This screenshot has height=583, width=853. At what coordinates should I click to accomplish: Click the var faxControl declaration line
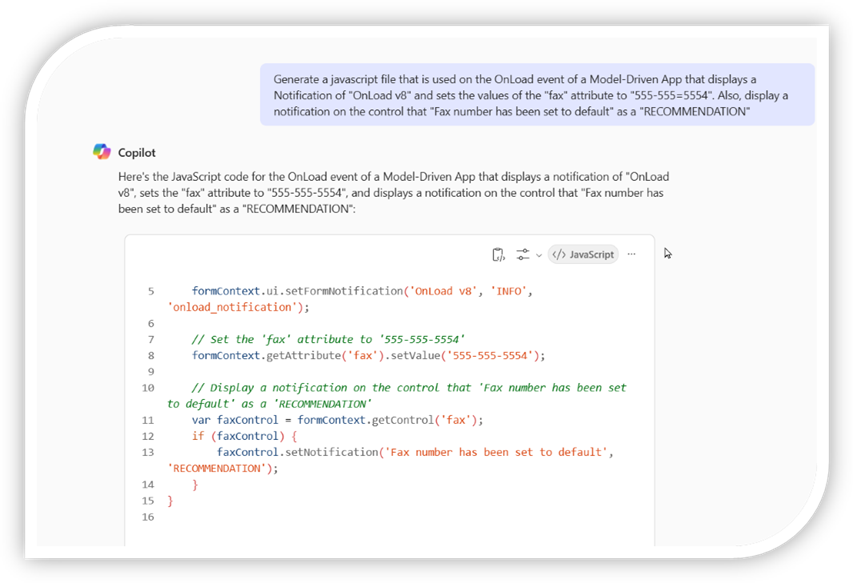coord(337,420)
